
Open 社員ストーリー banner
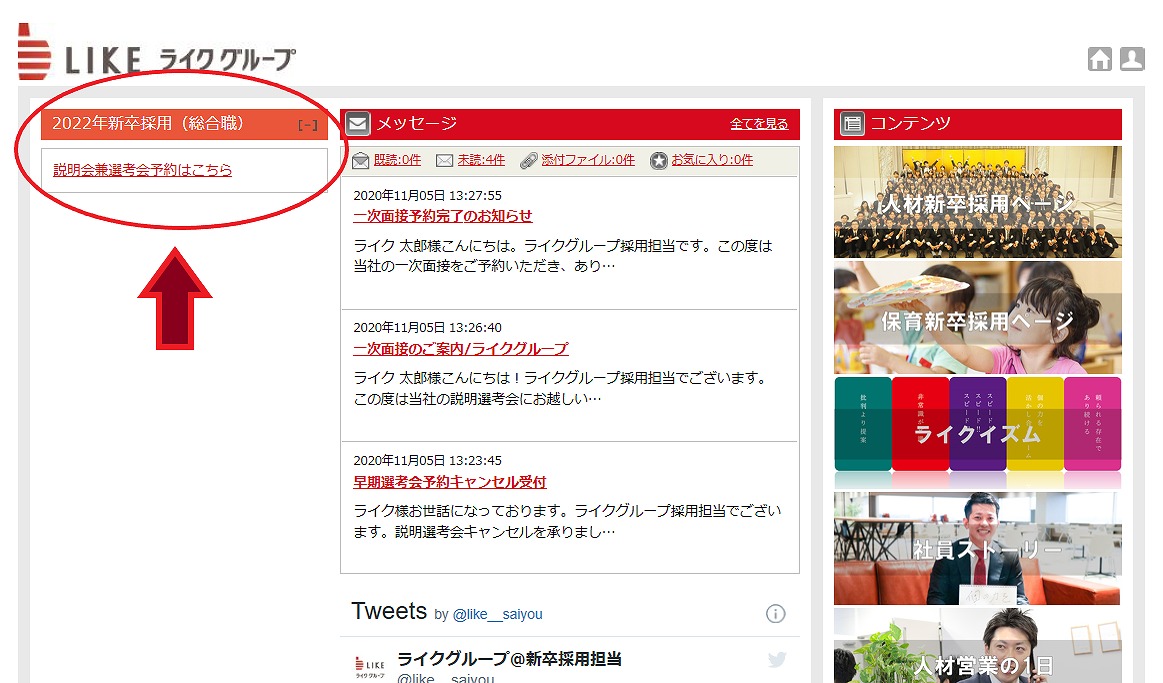point(978,548)
